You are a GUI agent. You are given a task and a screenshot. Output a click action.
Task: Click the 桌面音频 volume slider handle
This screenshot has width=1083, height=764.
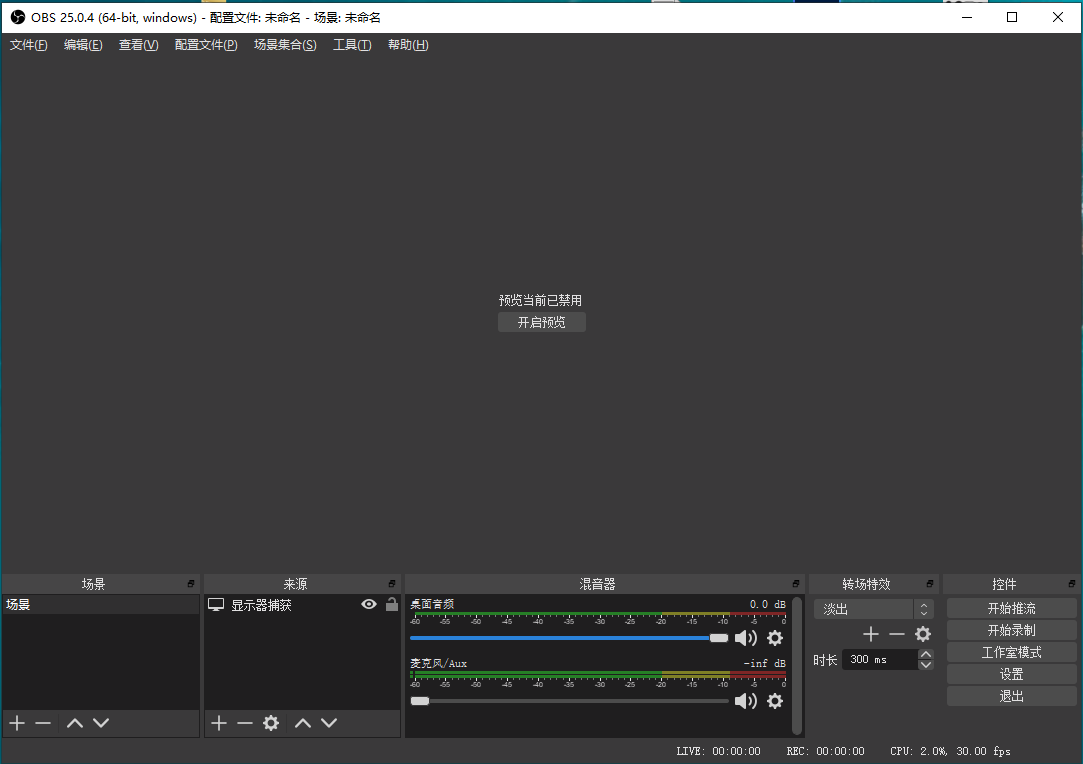point(719,638)
